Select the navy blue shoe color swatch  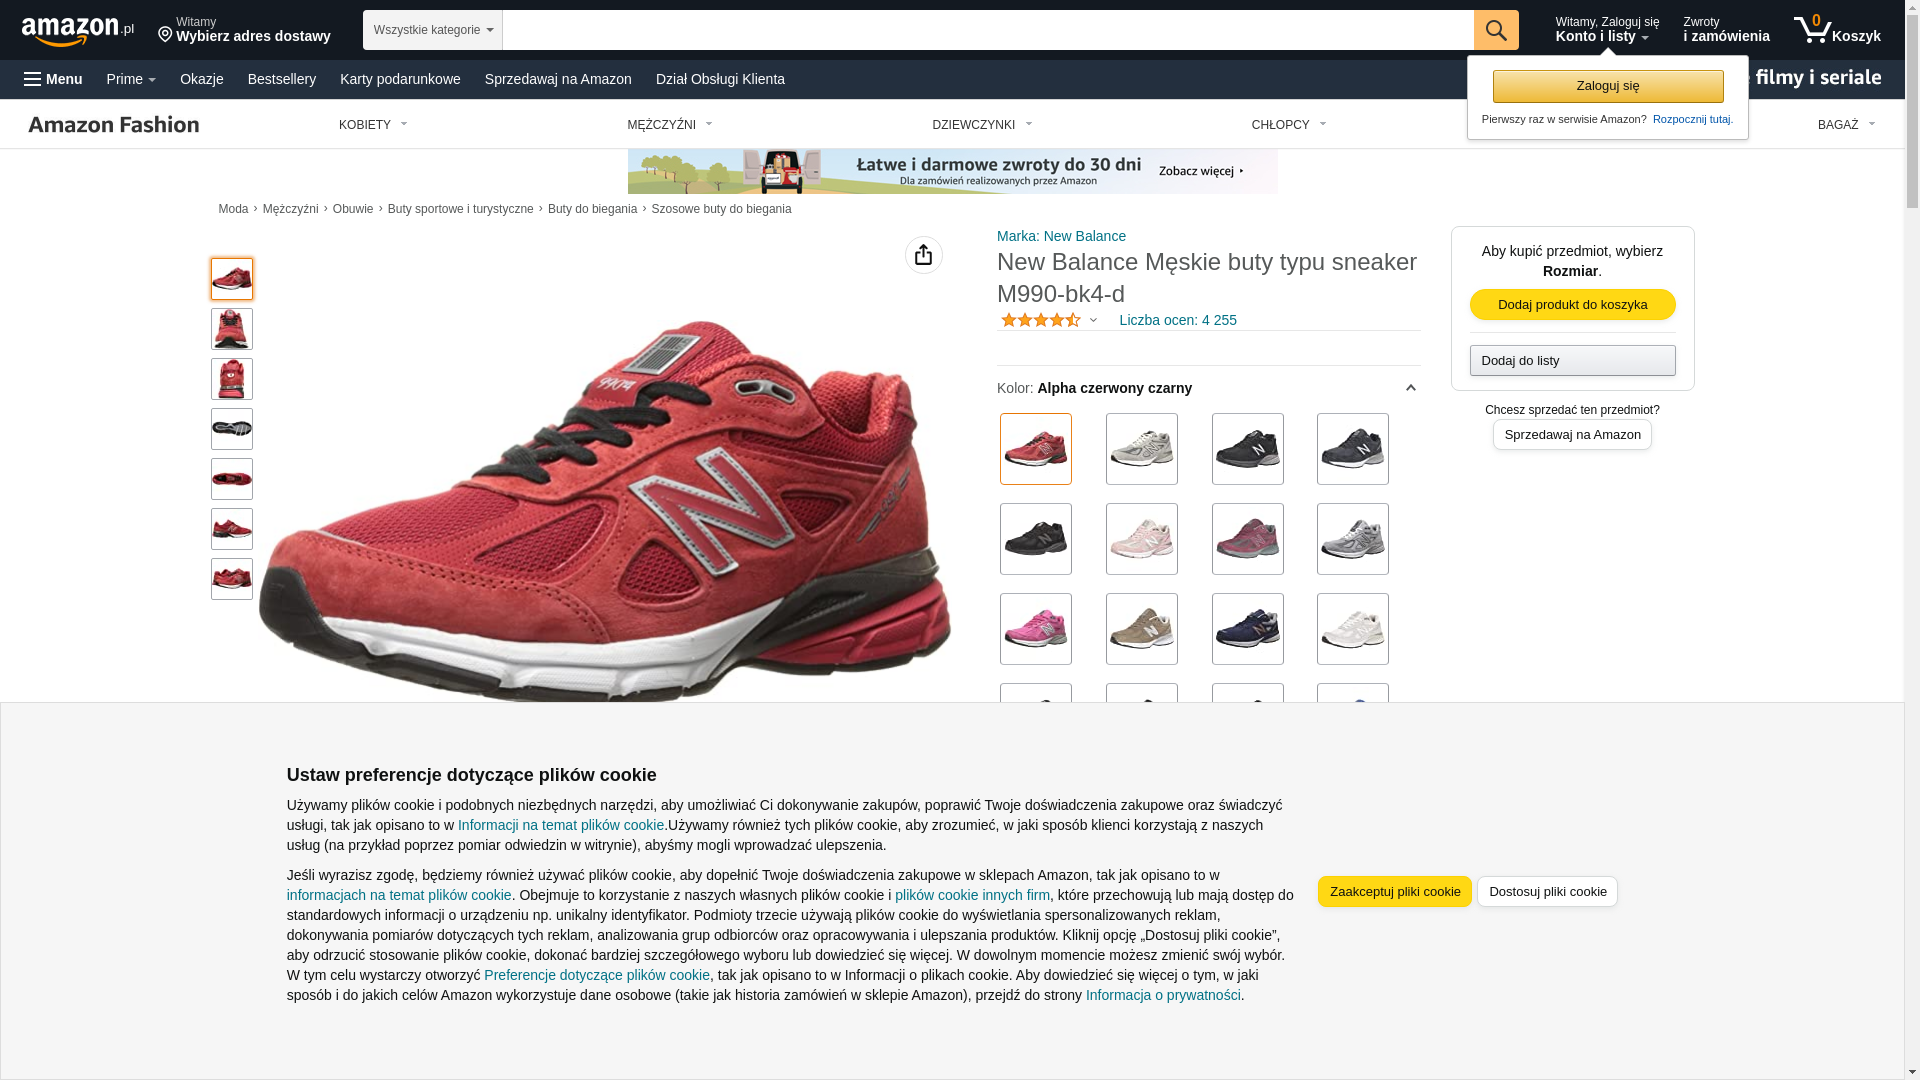1248,629
